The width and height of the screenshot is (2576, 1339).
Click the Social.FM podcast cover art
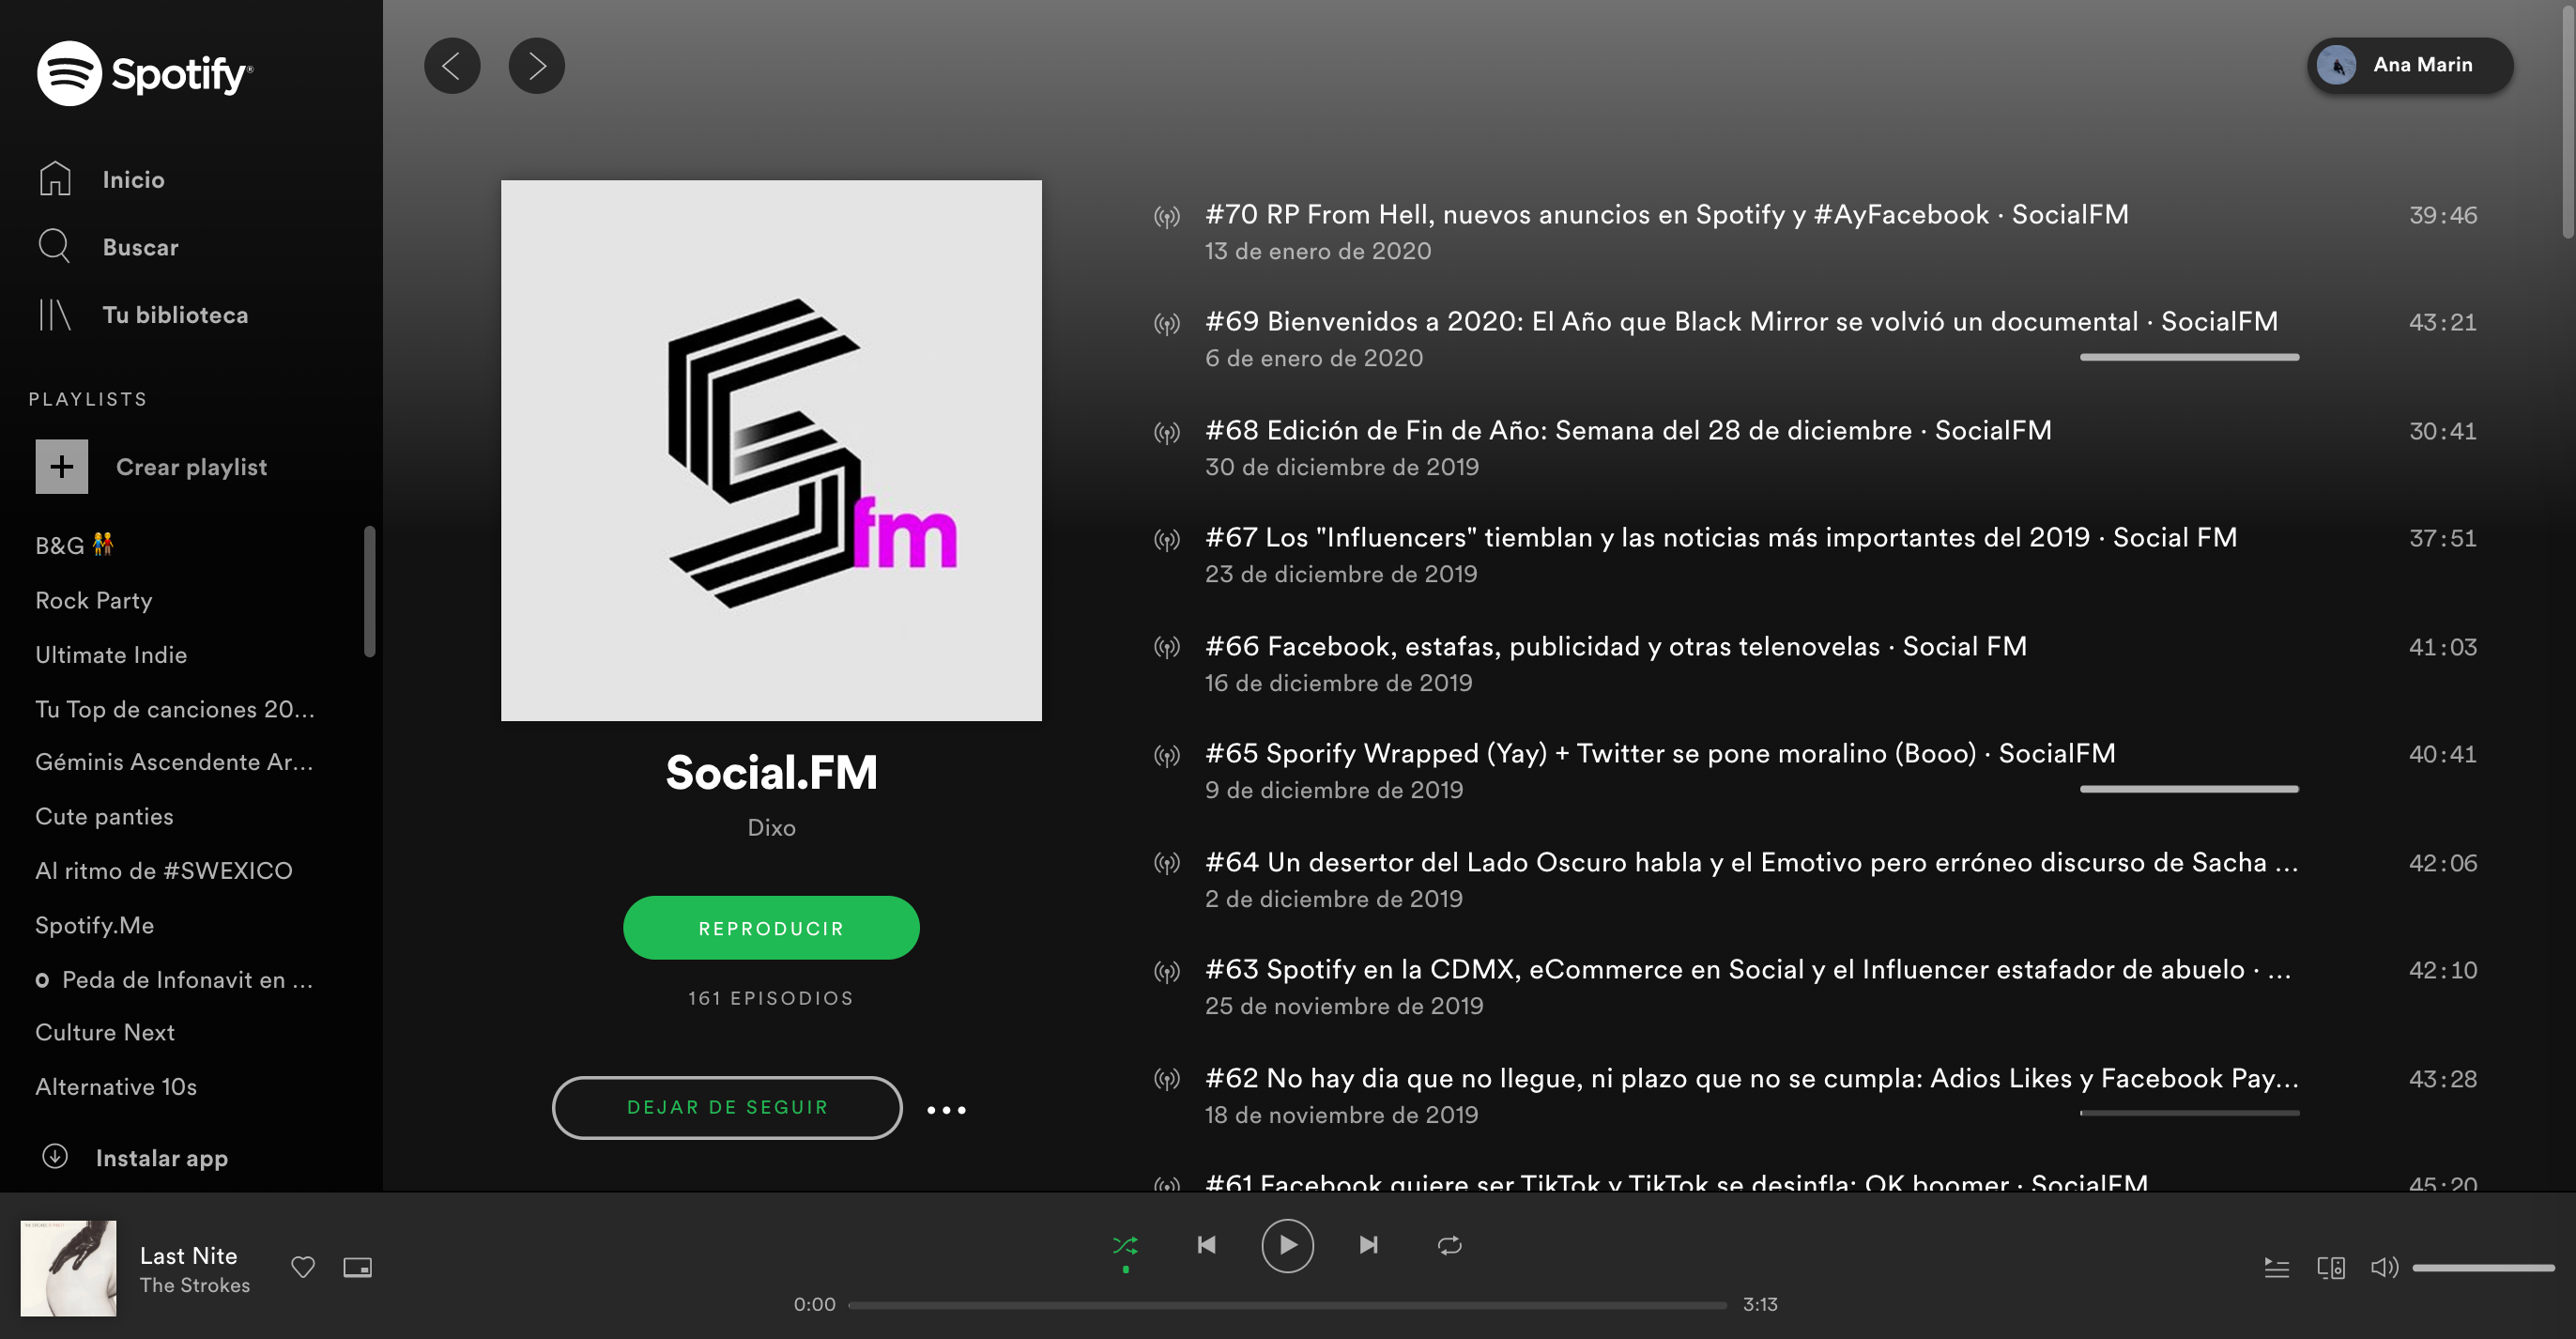[771, 450]
